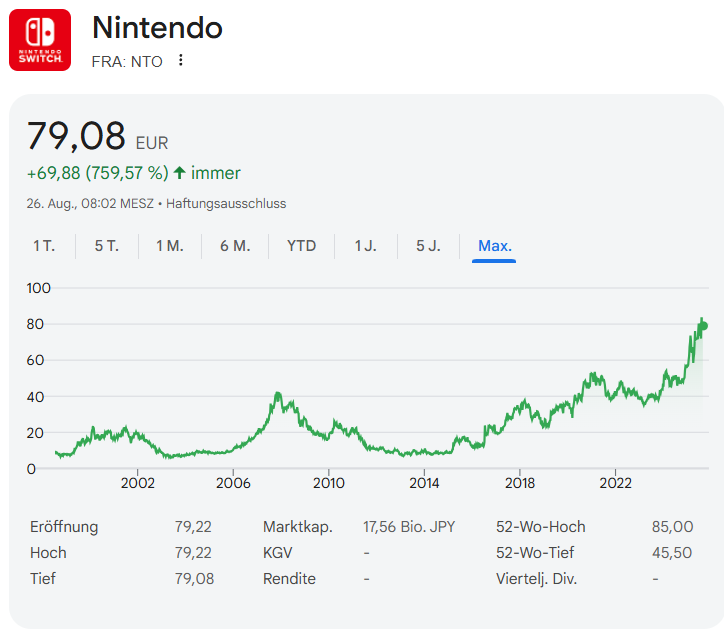
Task: Select the 6M. range tab
Action: [x=235, y=246]
